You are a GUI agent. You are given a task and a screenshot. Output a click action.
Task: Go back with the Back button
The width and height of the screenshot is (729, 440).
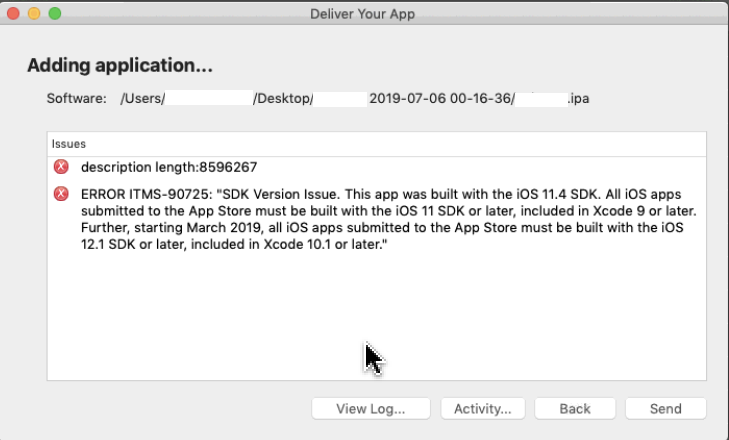(x=575, y=408)
